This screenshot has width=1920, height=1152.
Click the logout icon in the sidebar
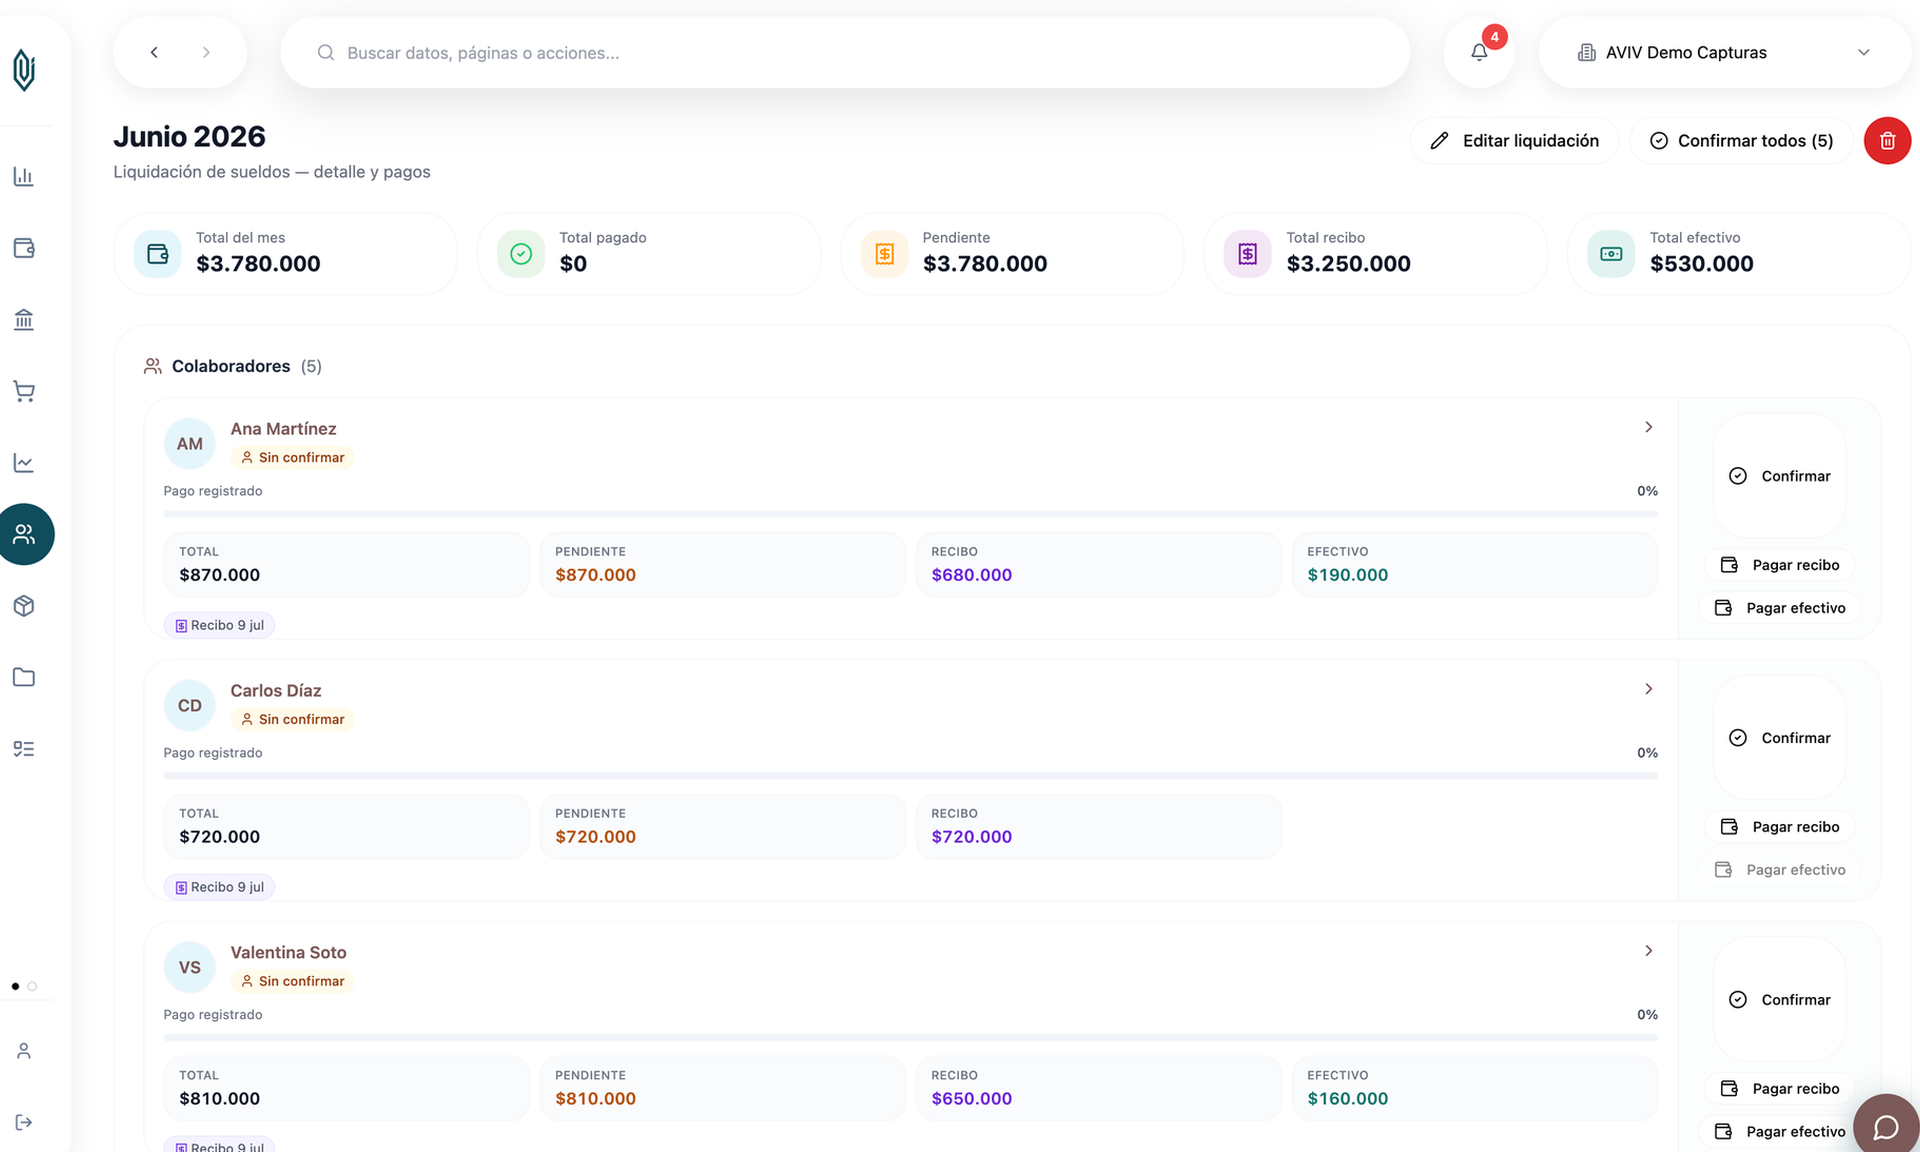point(24,1122)
